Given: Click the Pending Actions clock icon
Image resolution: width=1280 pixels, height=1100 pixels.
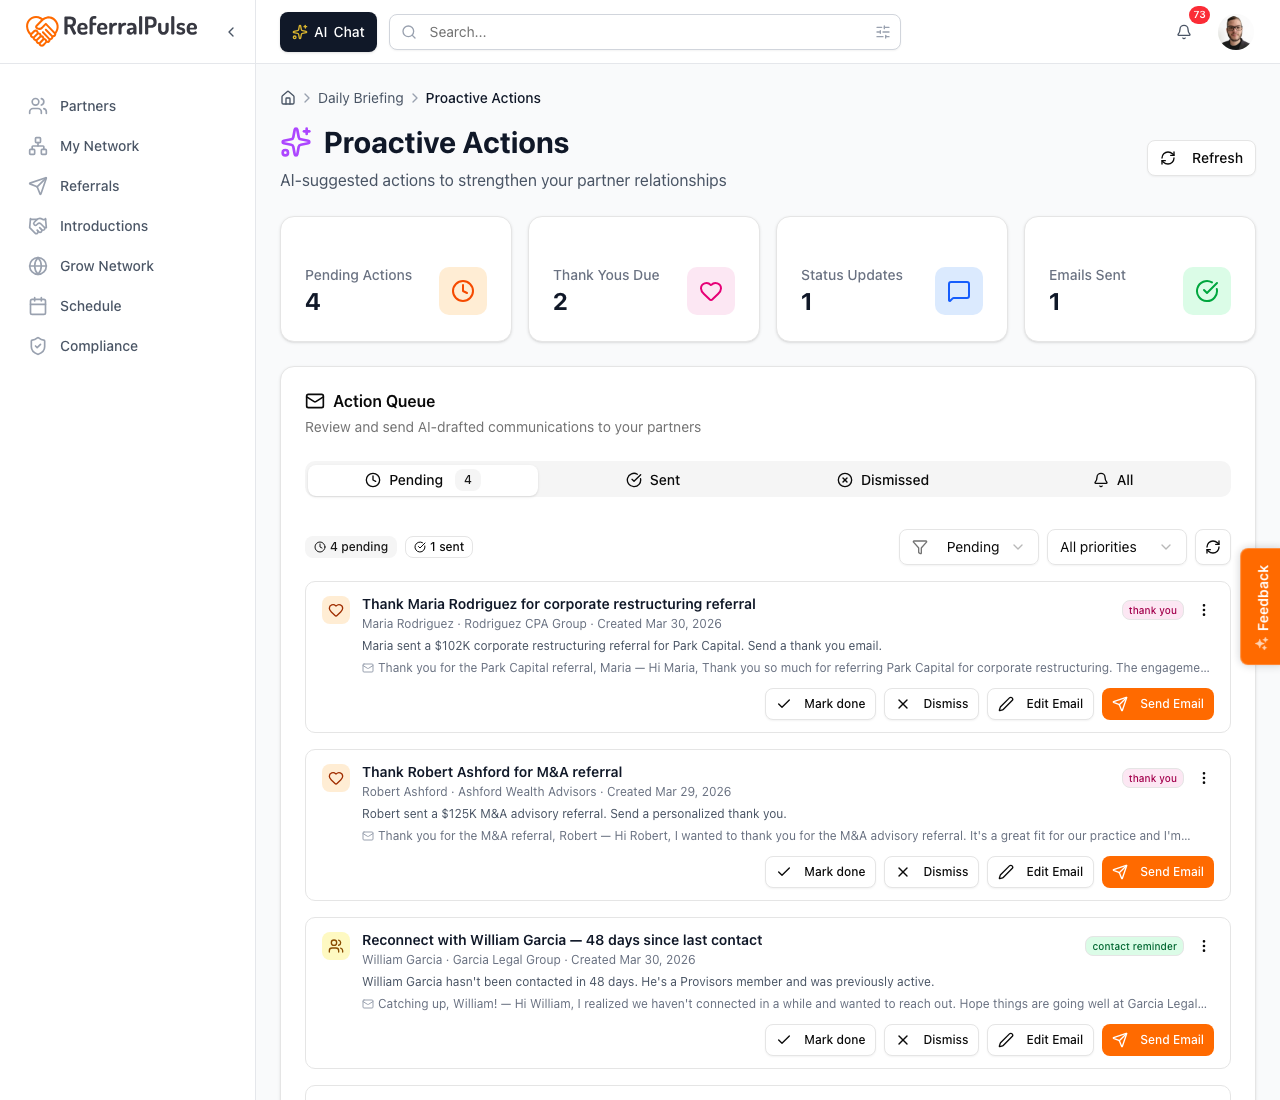Looking at the screenshot, I should 463,291.
